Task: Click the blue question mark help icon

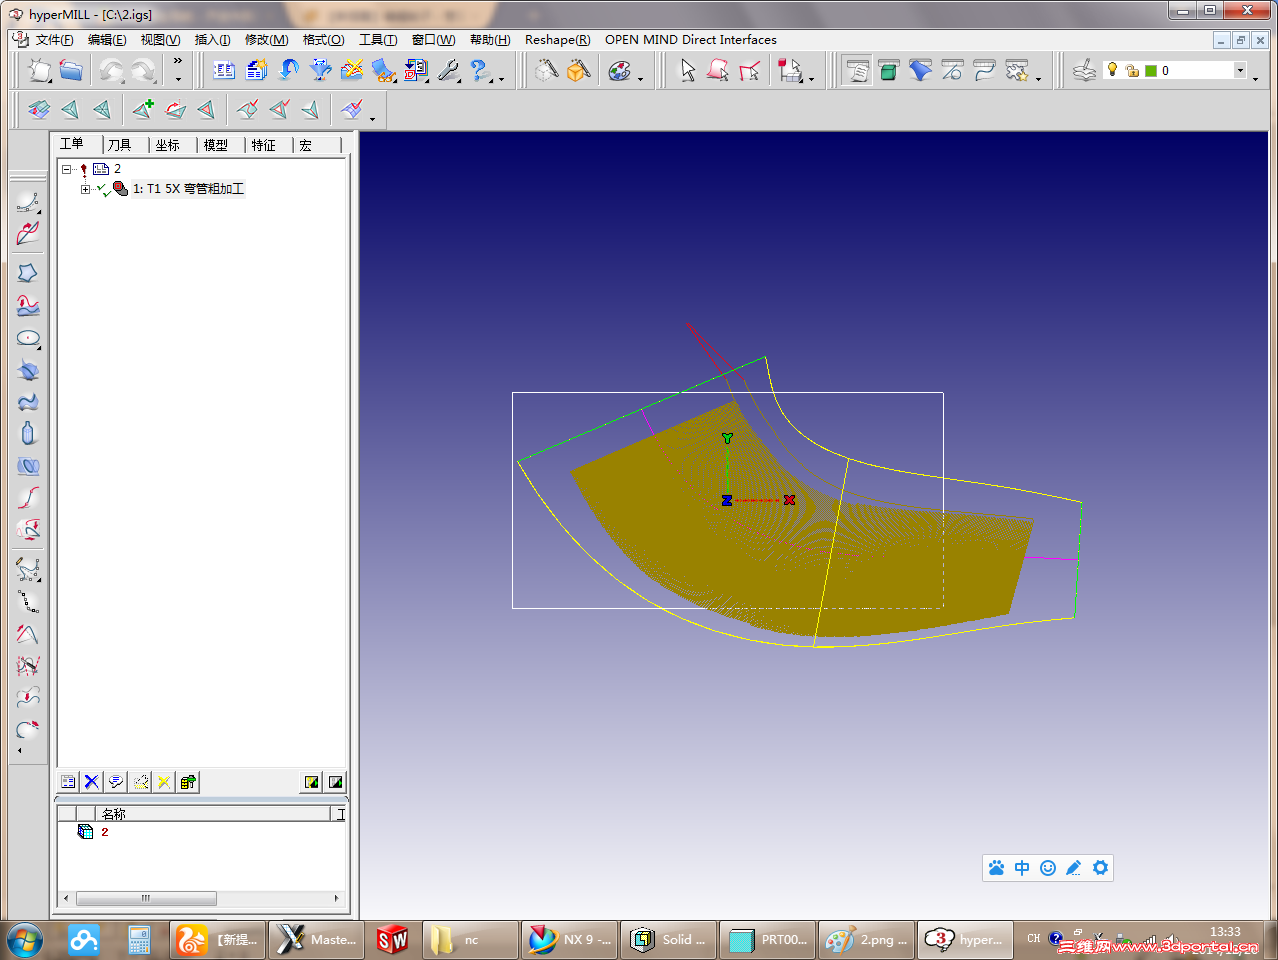Action: pos(479,70)
